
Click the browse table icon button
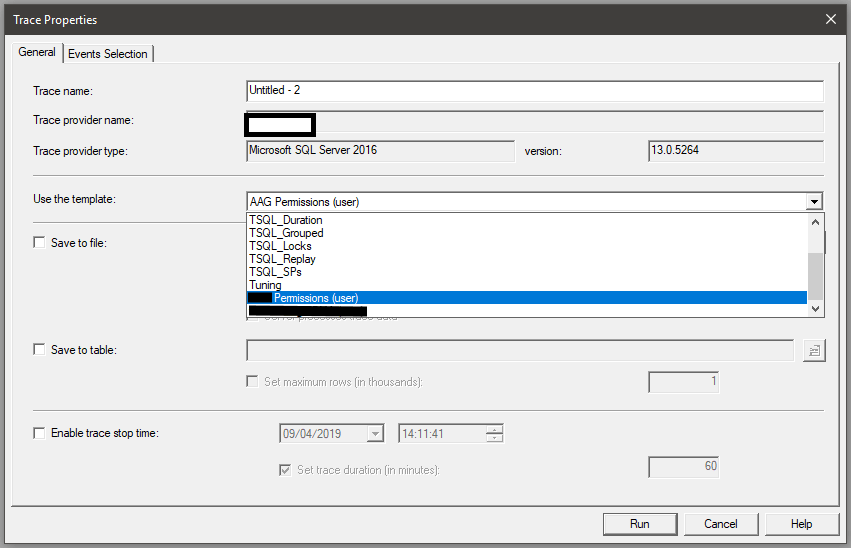click(813, 350)
